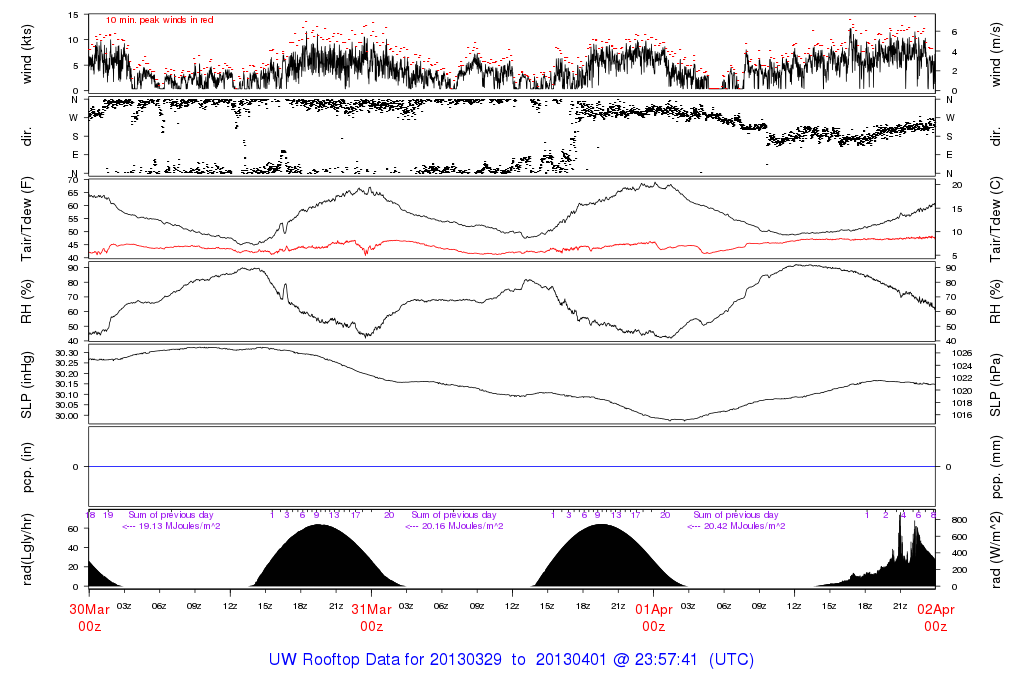Select the 01Apr 00z date label
Viewport: 1024px width, 700px height.
coord(653,617)
